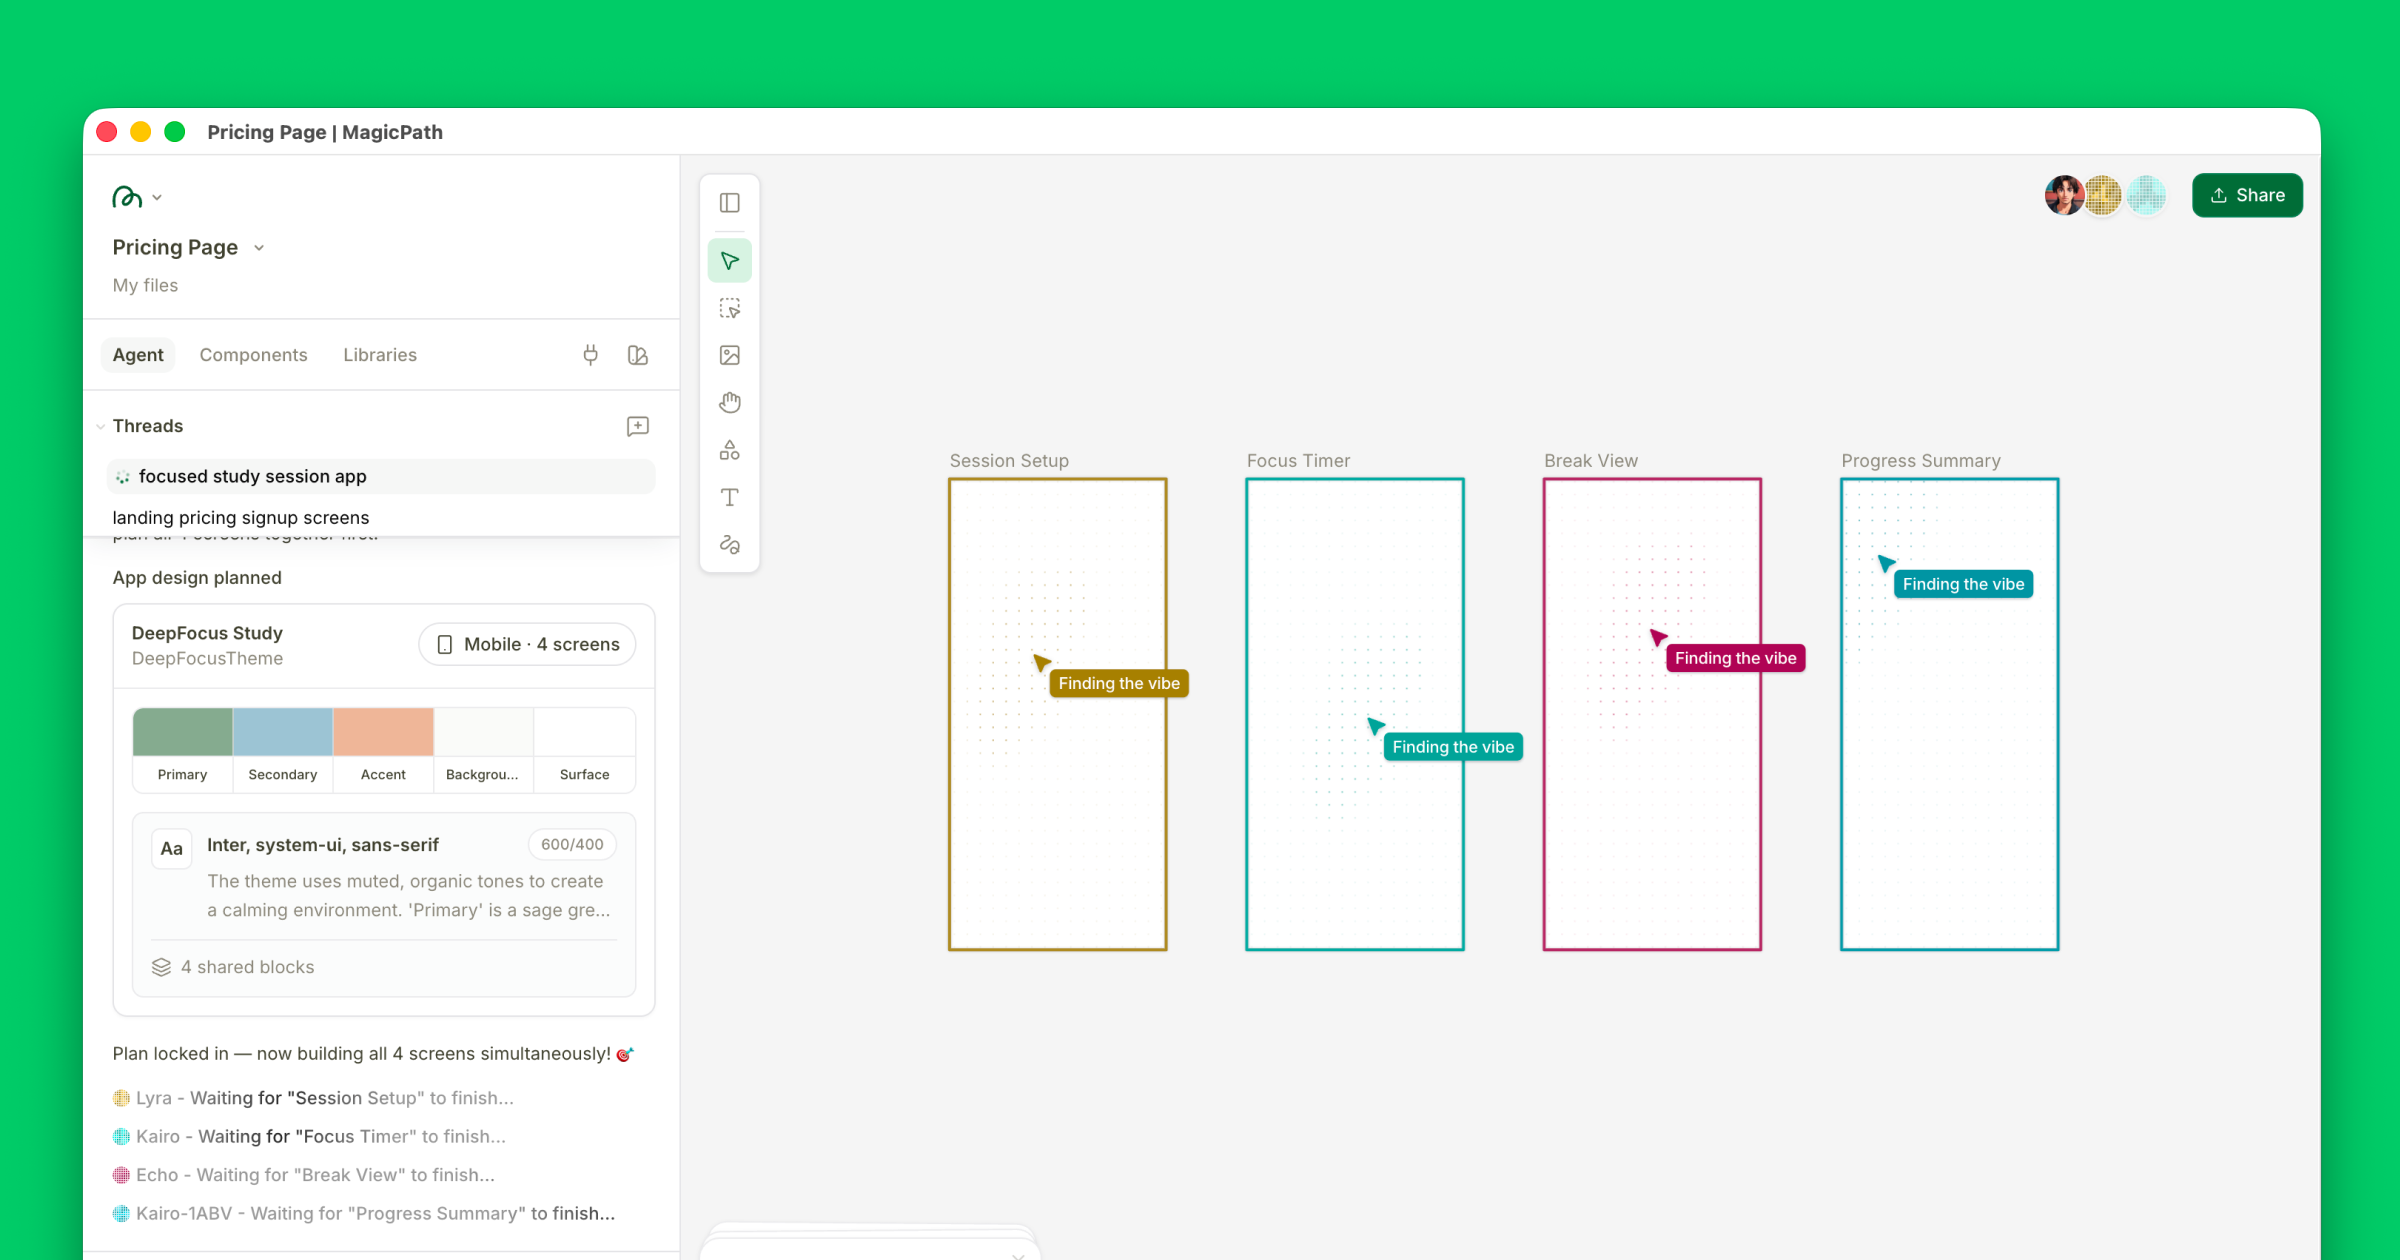2400x1260 pixels.
Task: Click the Aa typography preview tile
Action: [172, 849]
